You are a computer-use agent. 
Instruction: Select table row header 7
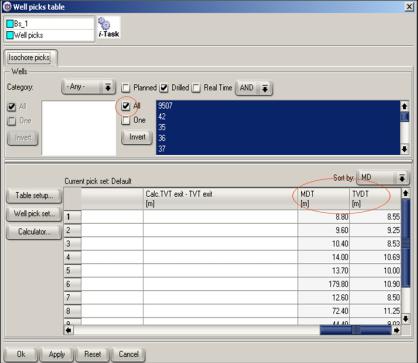click(72, 297)
